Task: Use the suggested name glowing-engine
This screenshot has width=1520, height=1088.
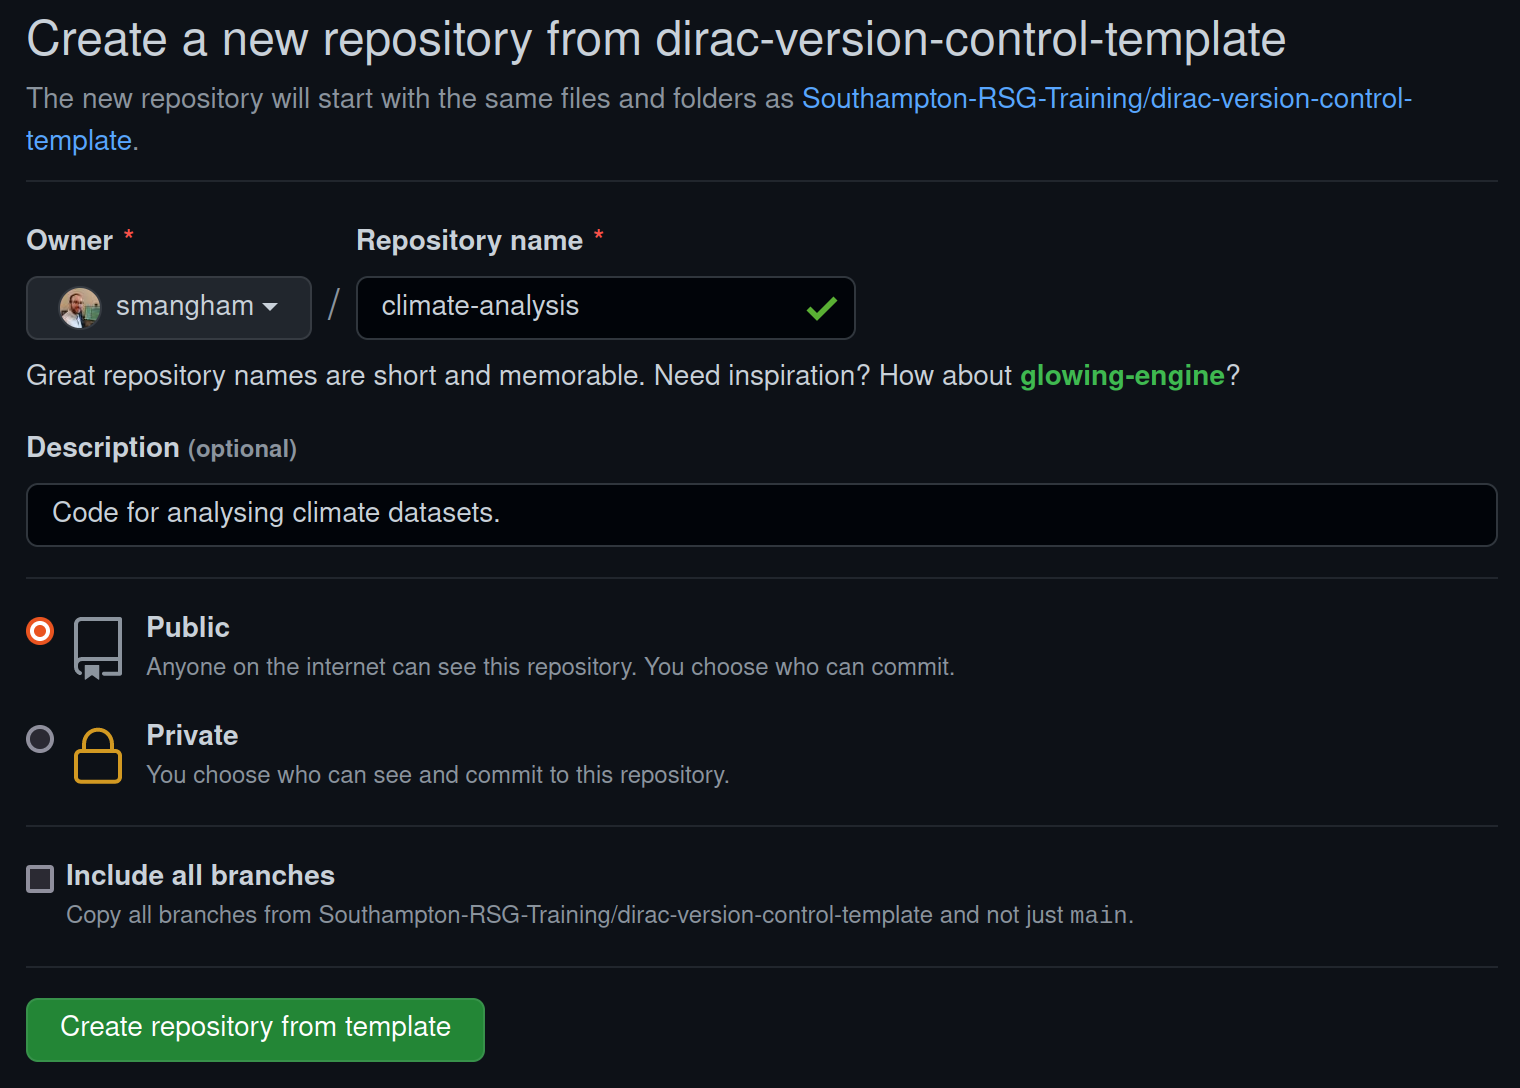Action: pos(1122,376)
